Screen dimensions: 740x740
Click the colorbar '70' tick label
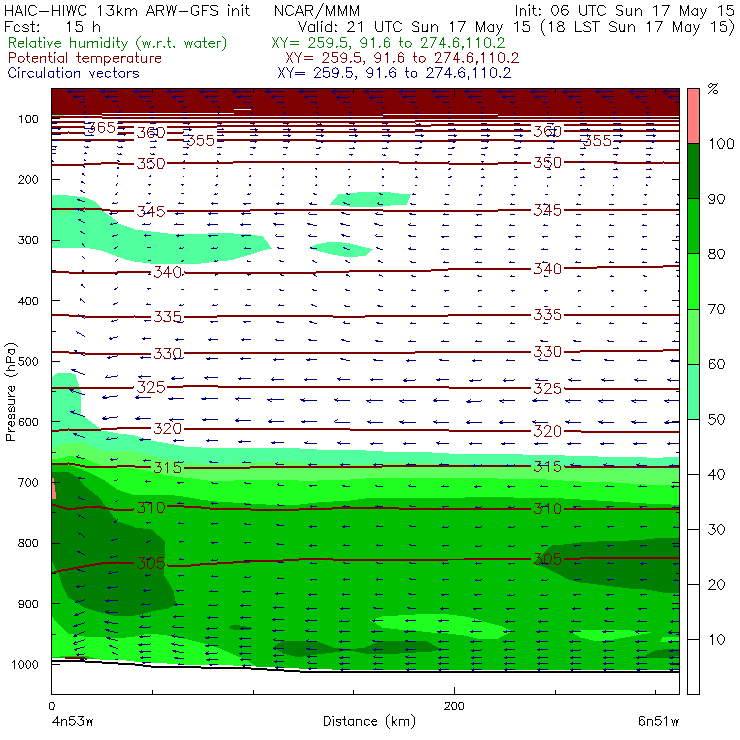click(716, 309)
